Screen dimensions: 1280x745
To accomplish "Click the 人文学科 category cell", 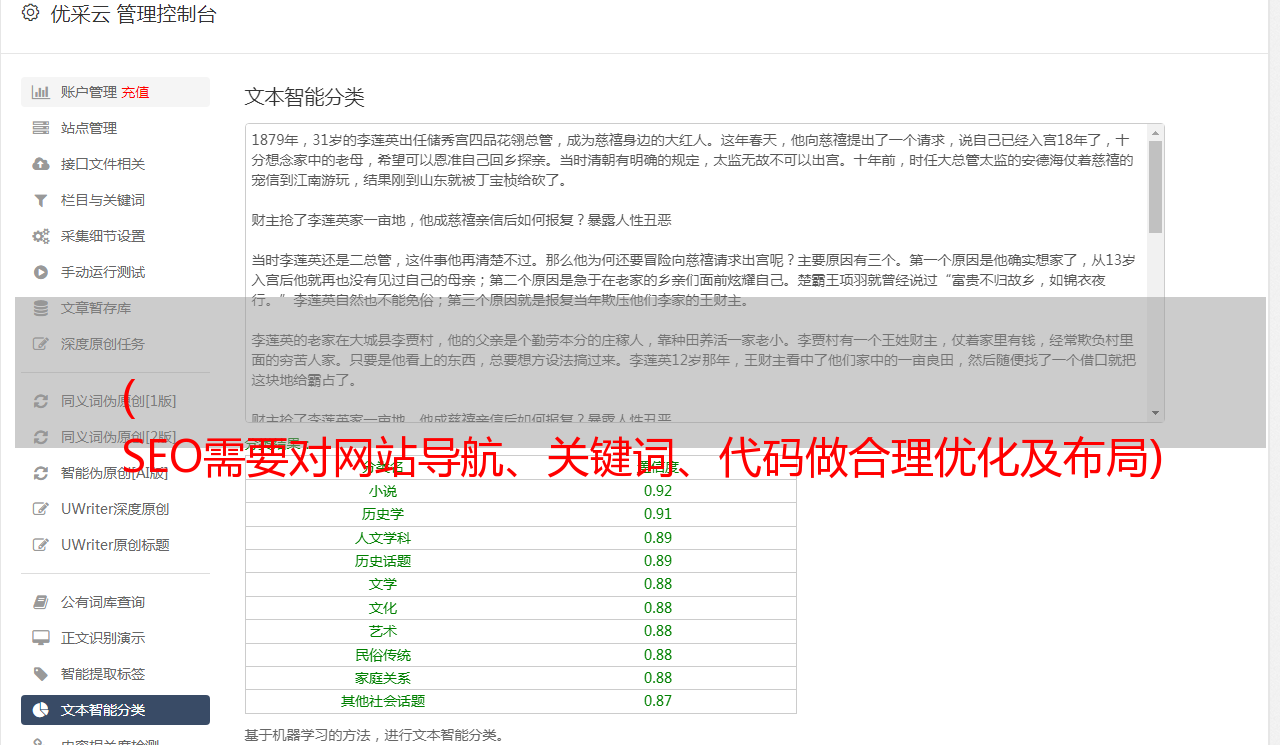I will click(383, 538).
